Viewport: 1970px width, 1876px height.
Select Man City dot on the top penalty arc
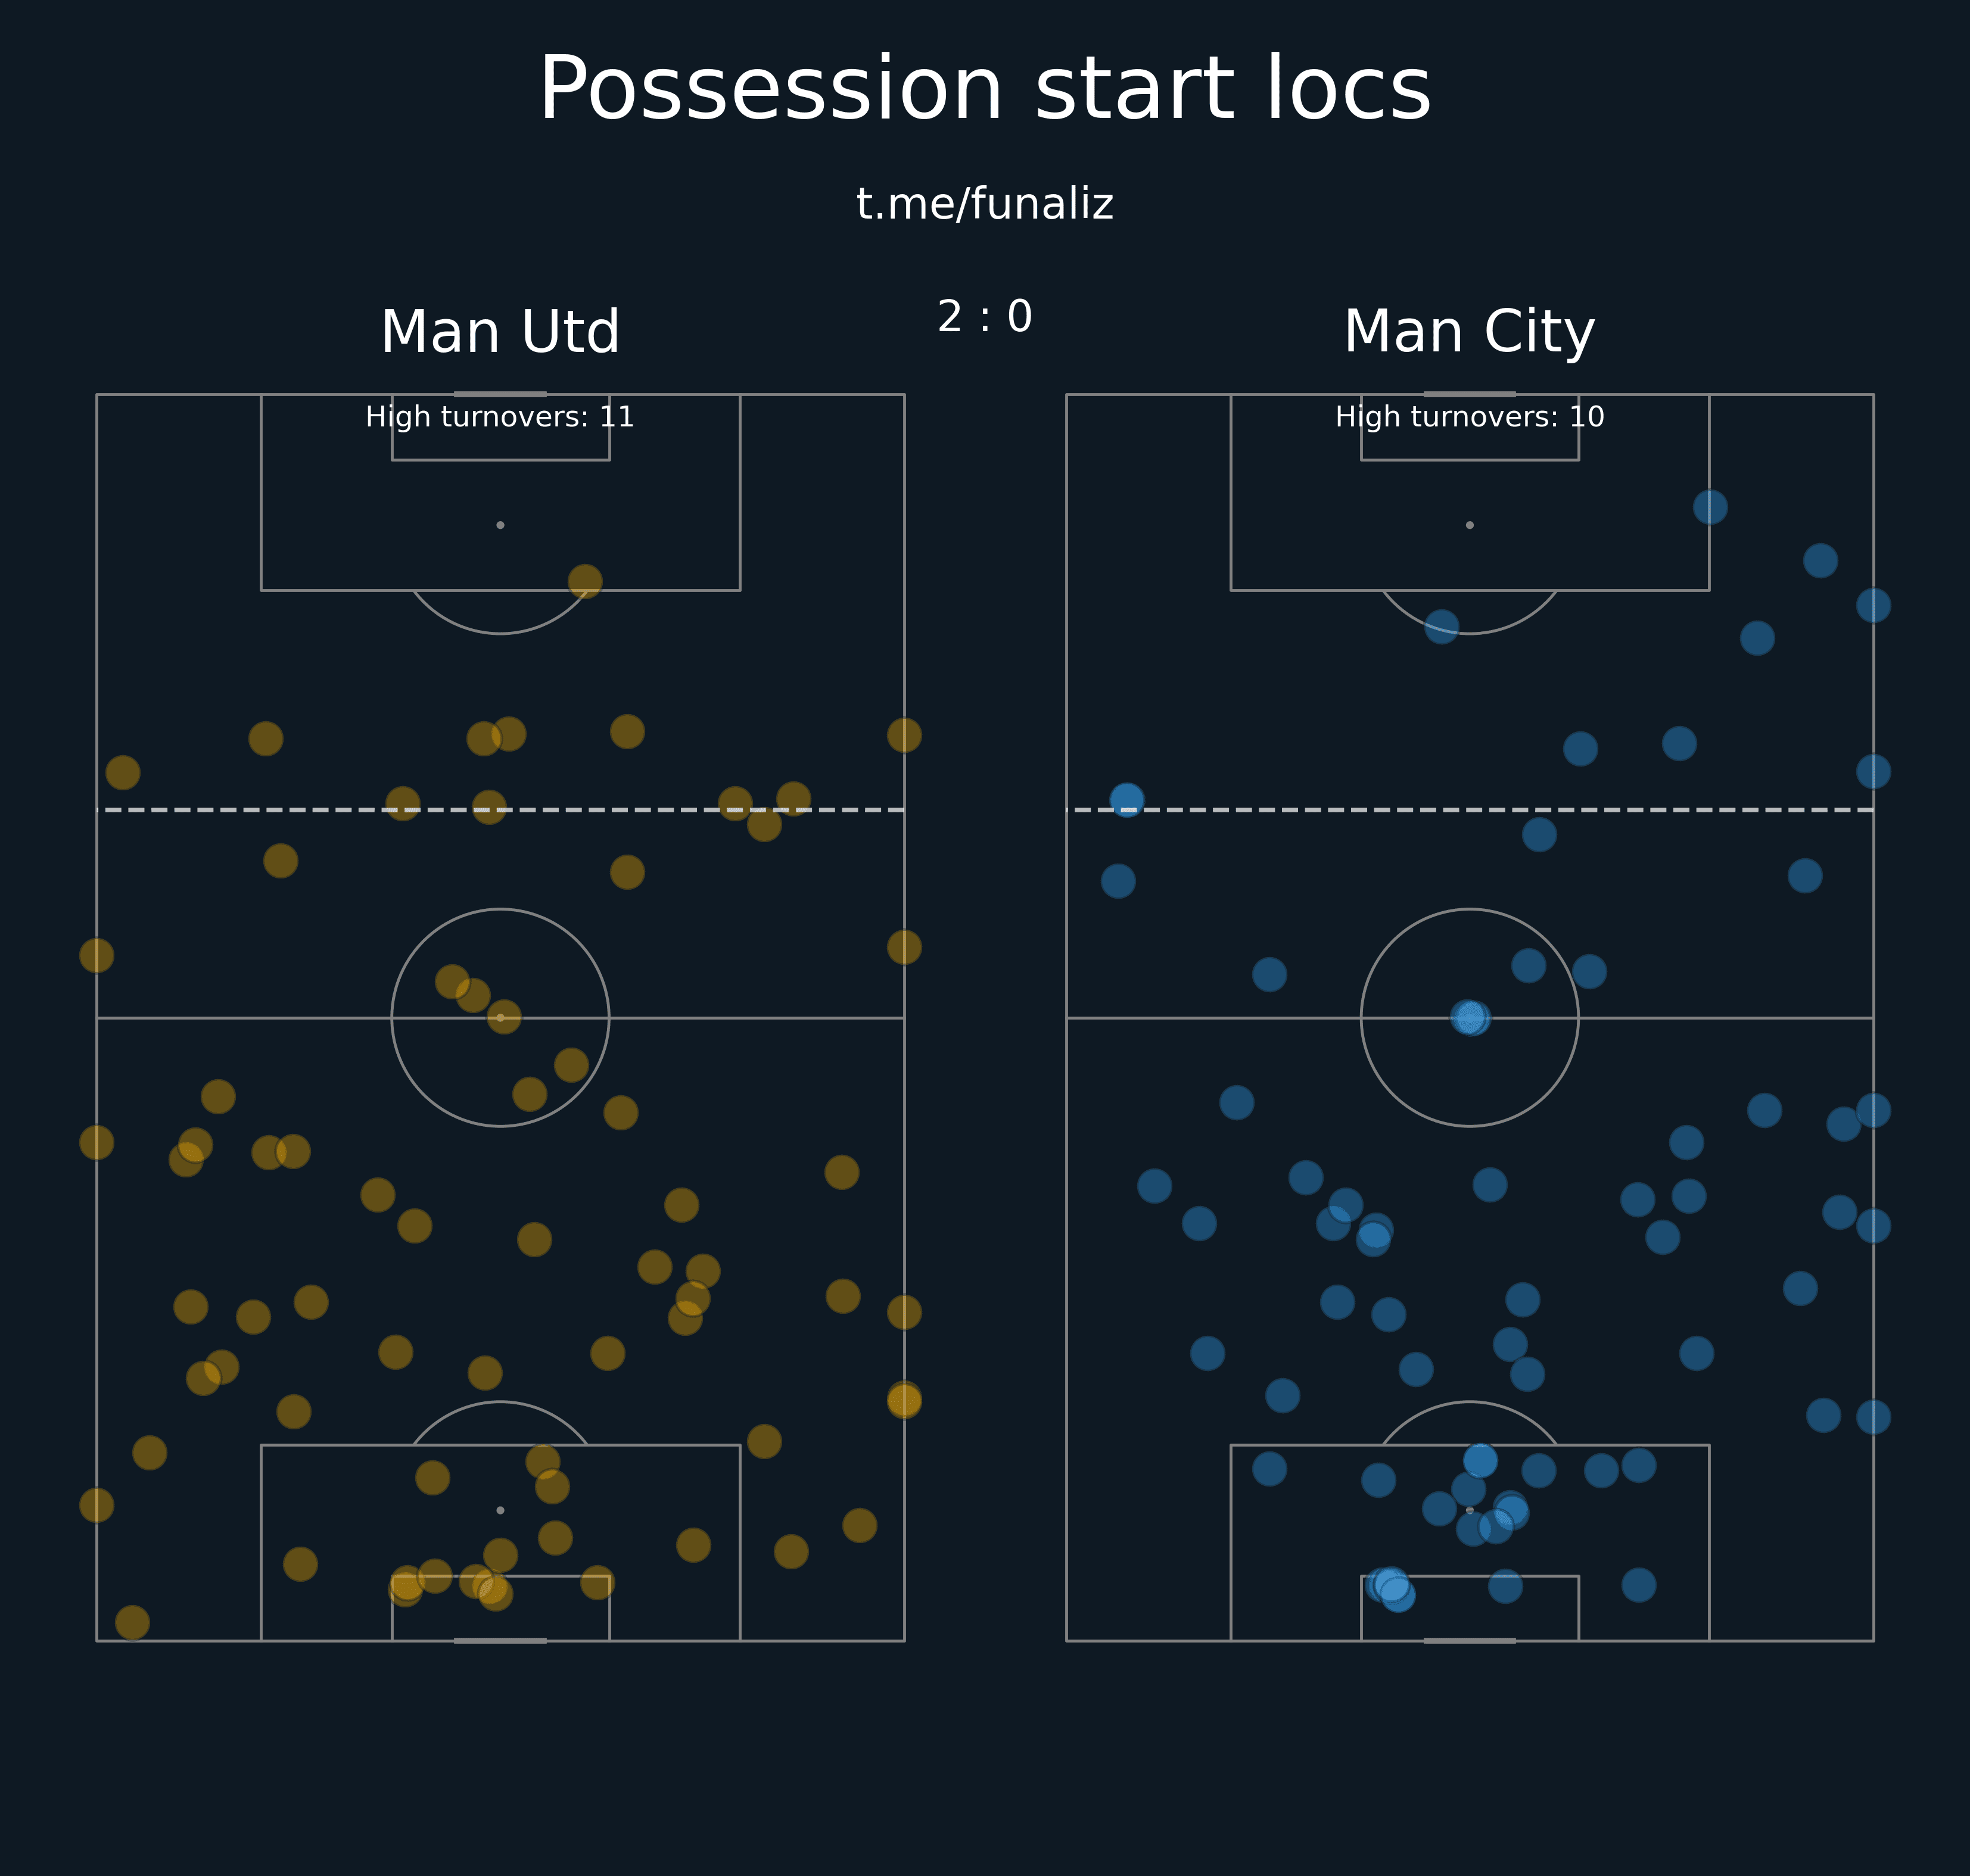coord(1441,627)
